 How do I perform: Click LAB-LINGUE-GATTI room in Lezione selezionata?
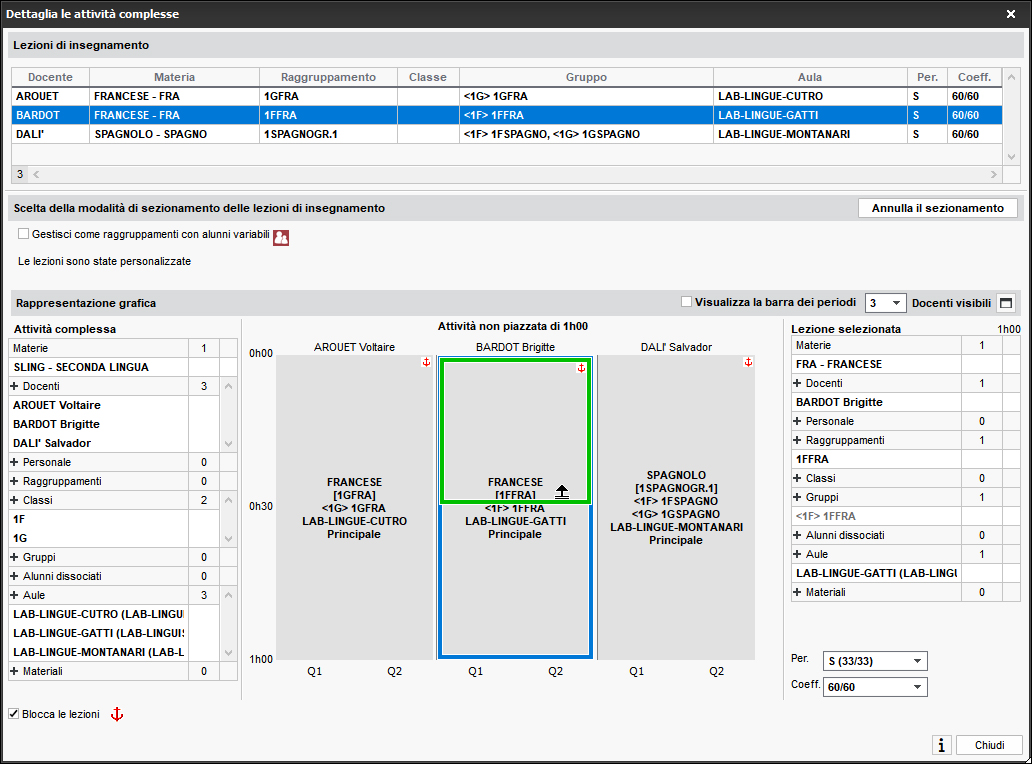877,573
